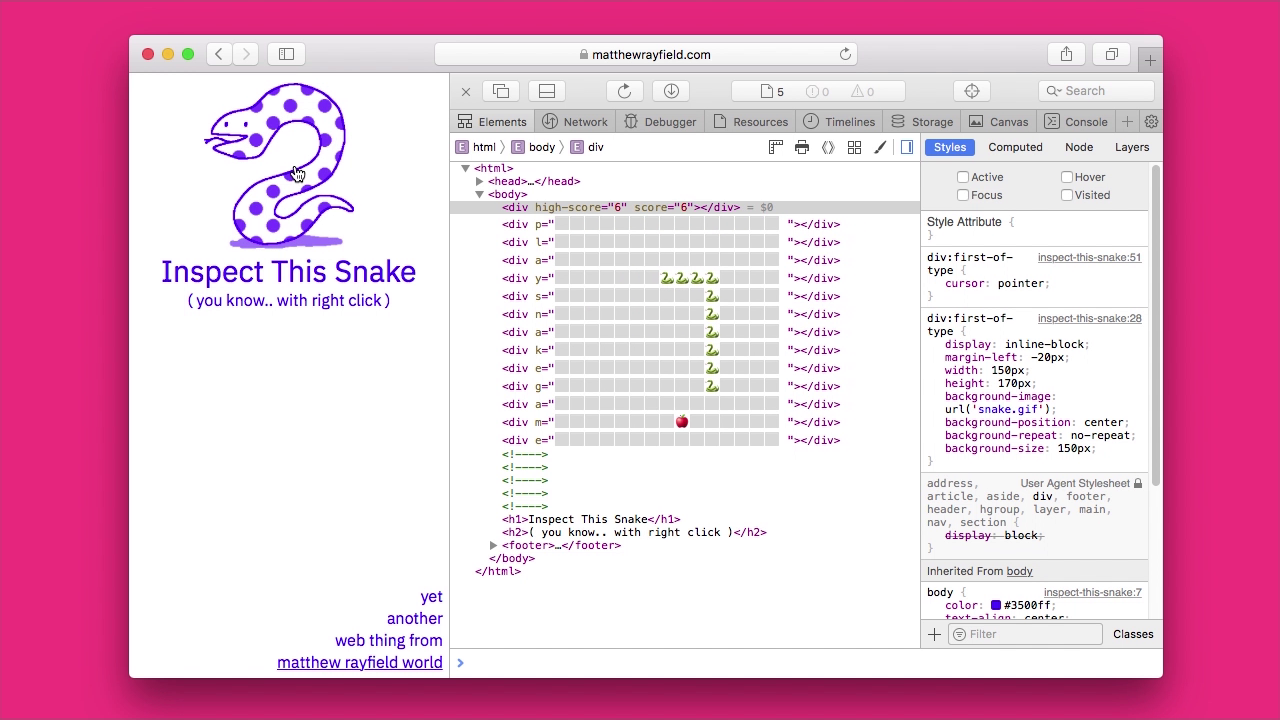This screenshot has height=720, width=1280.
Task: Add a new inspector tab with plus
Action: coord(1127,122)
